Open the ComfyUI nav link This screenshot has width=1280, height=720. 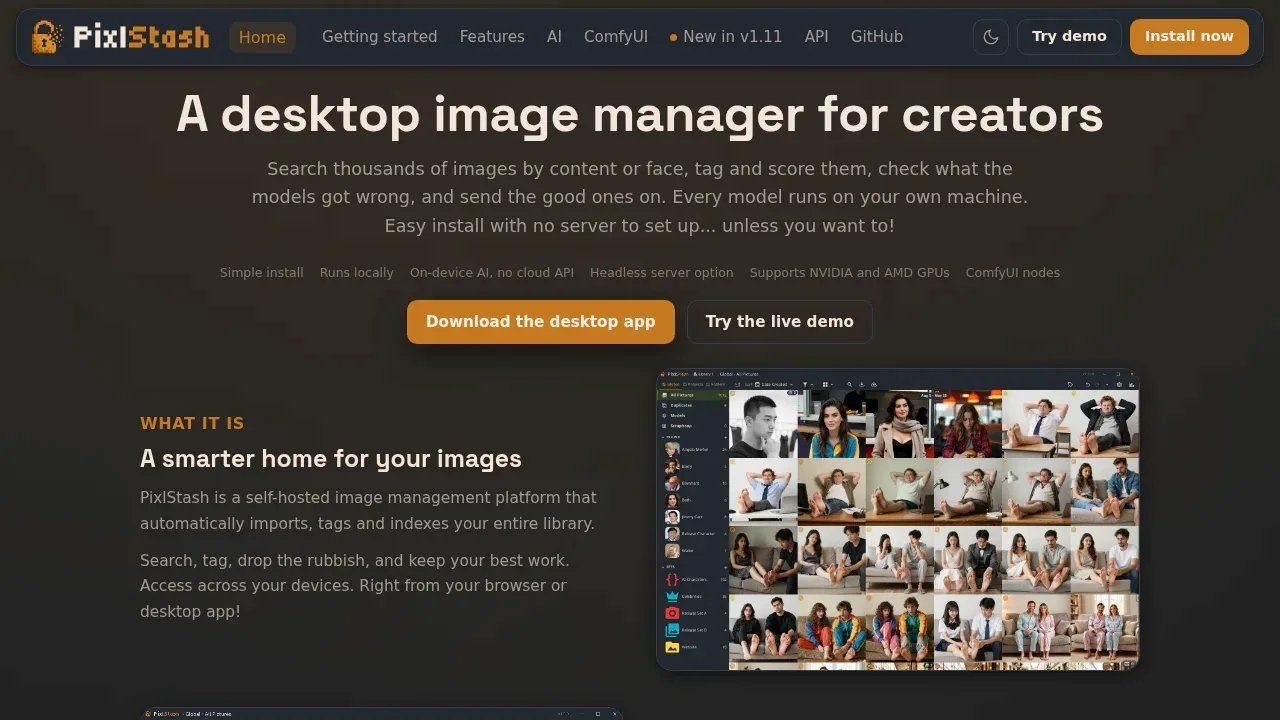pos(616,37)
